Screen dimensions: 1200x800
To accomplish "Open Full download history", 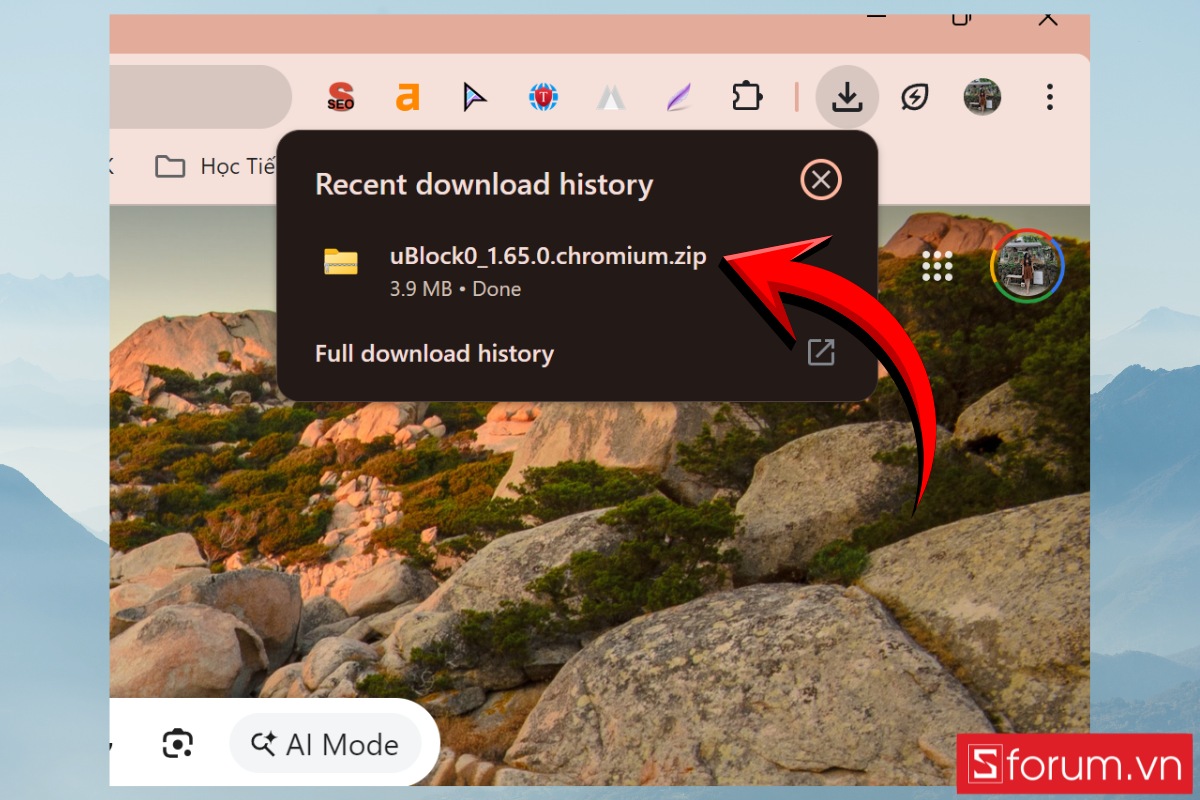I will pos(434,353).
